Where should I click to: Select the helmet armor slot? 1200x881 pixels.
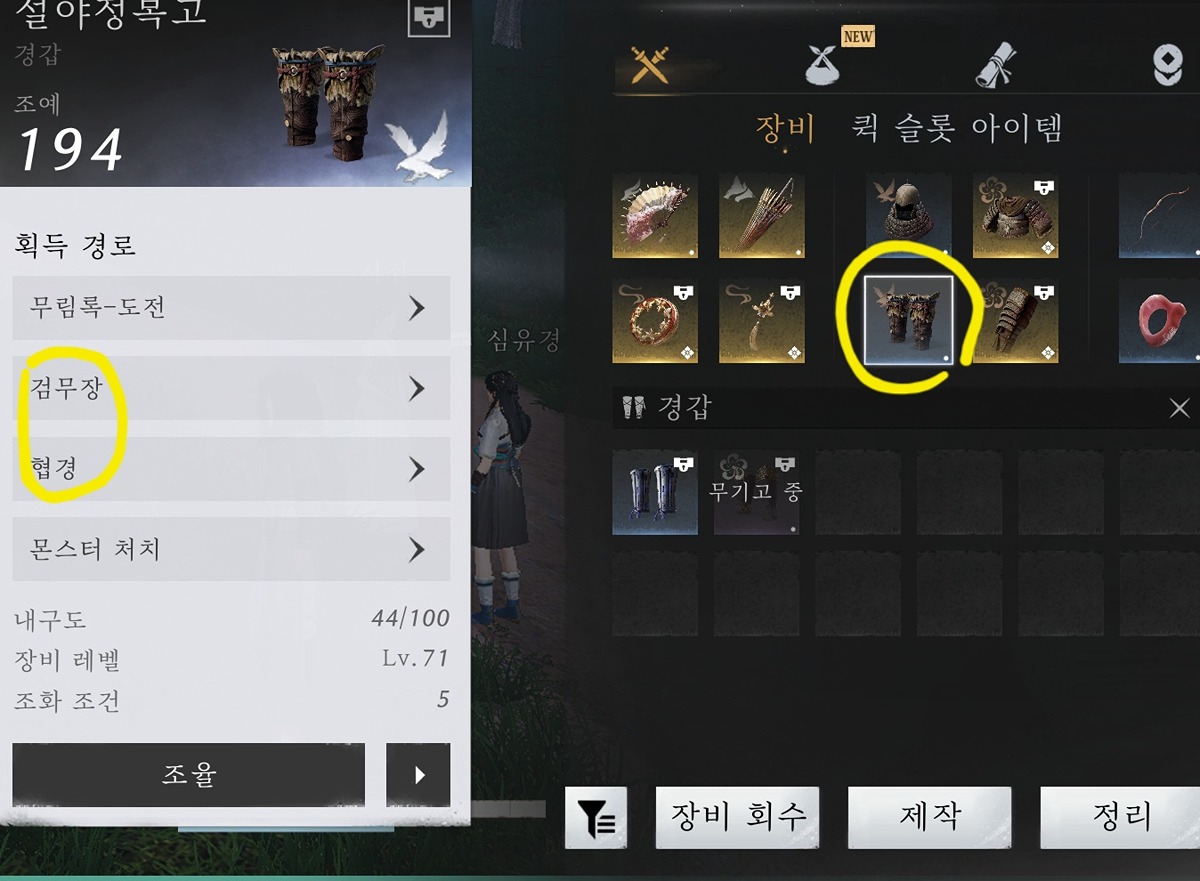point(908,216)
